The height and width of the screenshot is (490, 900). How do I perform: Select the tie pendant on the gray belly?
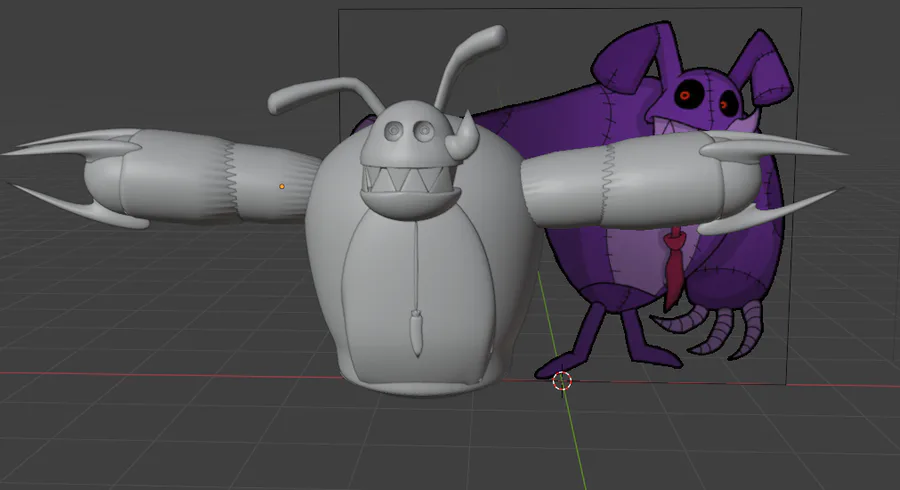pos(416,333)
